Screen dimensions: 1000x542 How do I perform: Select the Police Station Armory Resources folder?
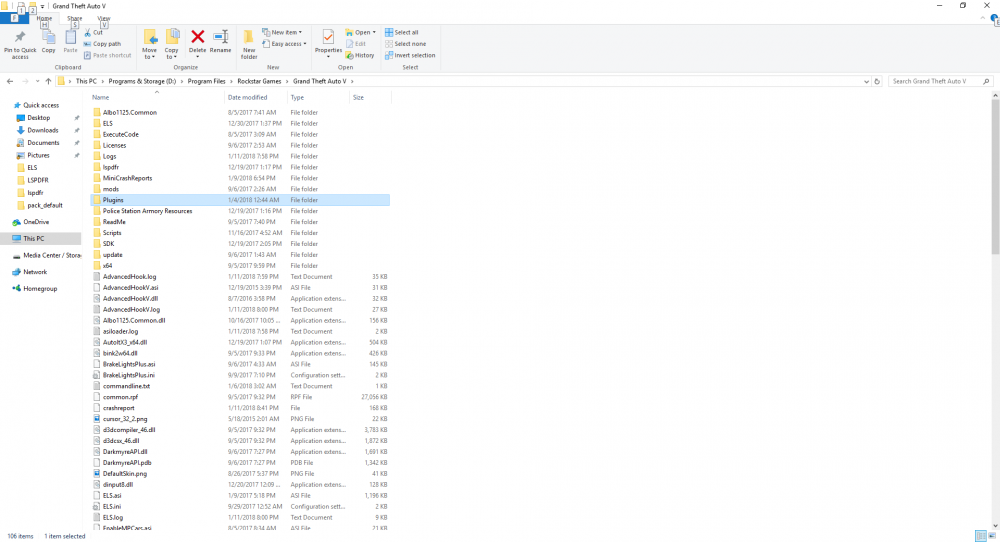[x=147, y=211]
